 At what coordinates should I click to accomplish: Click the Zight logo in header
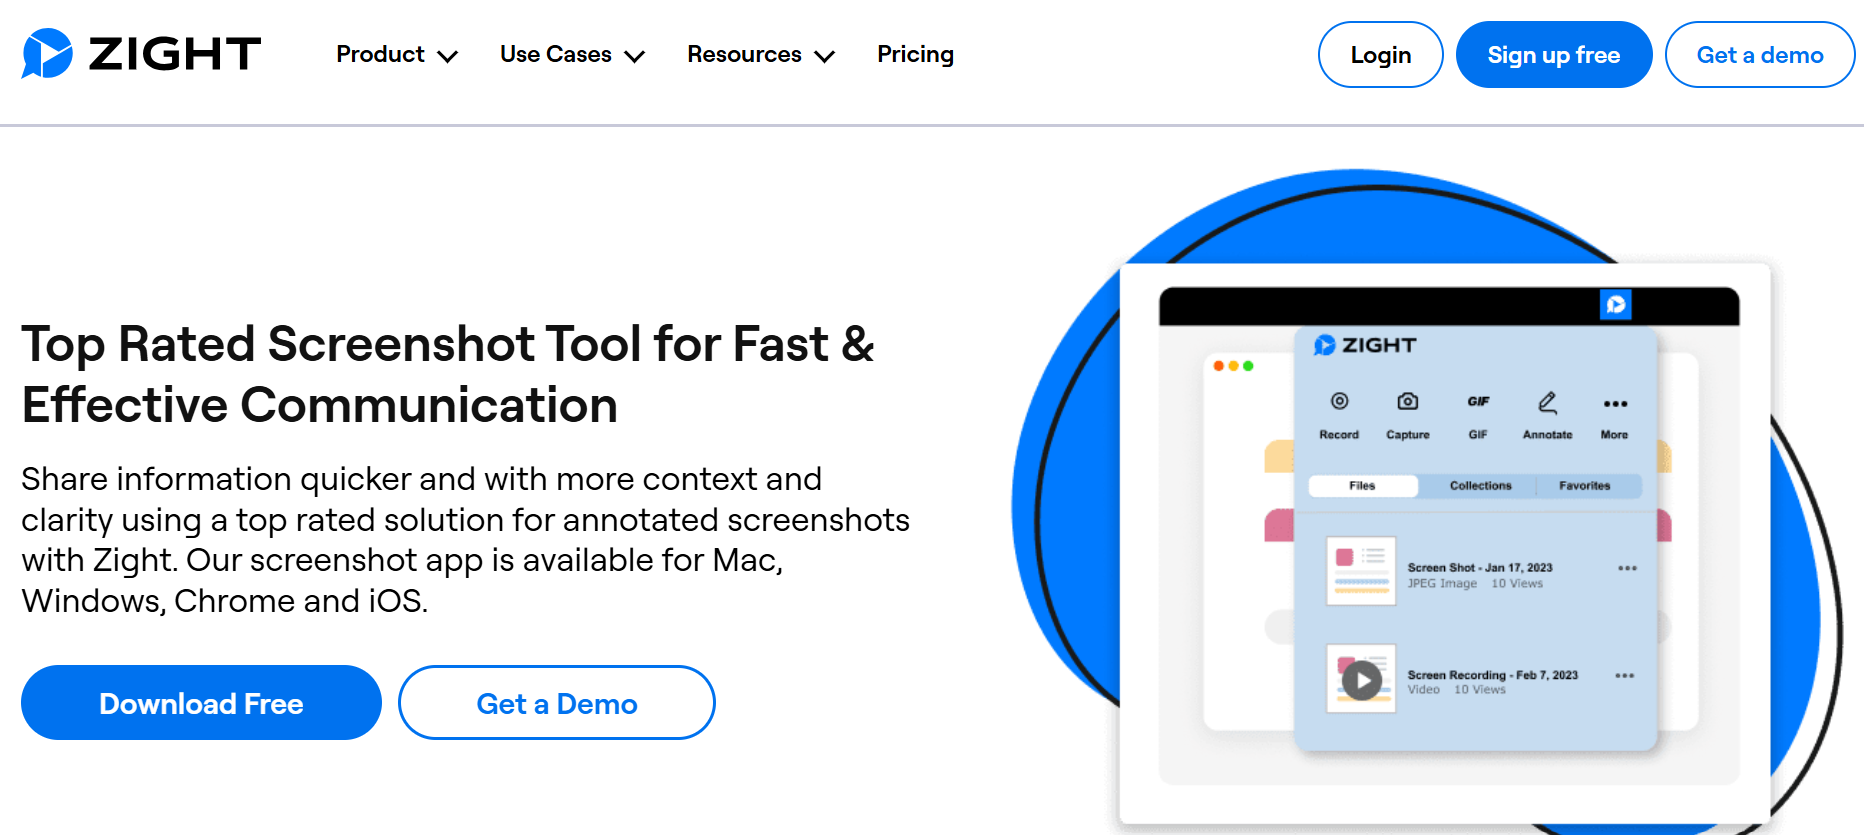click(141, 53)
